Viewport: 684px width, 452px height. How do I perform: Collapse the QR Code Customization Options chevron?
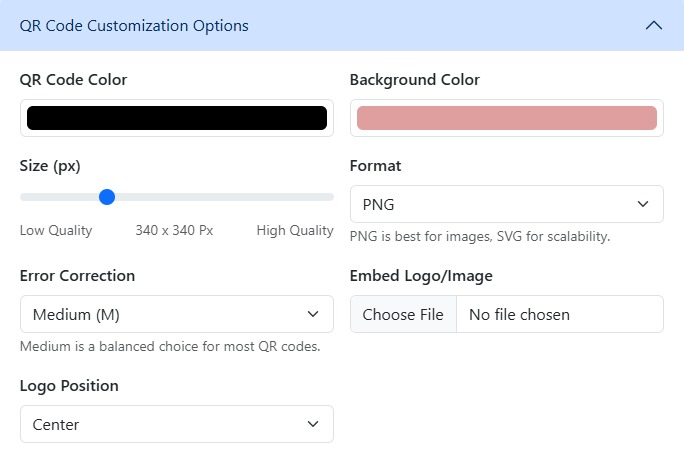(x=653, y=26)
